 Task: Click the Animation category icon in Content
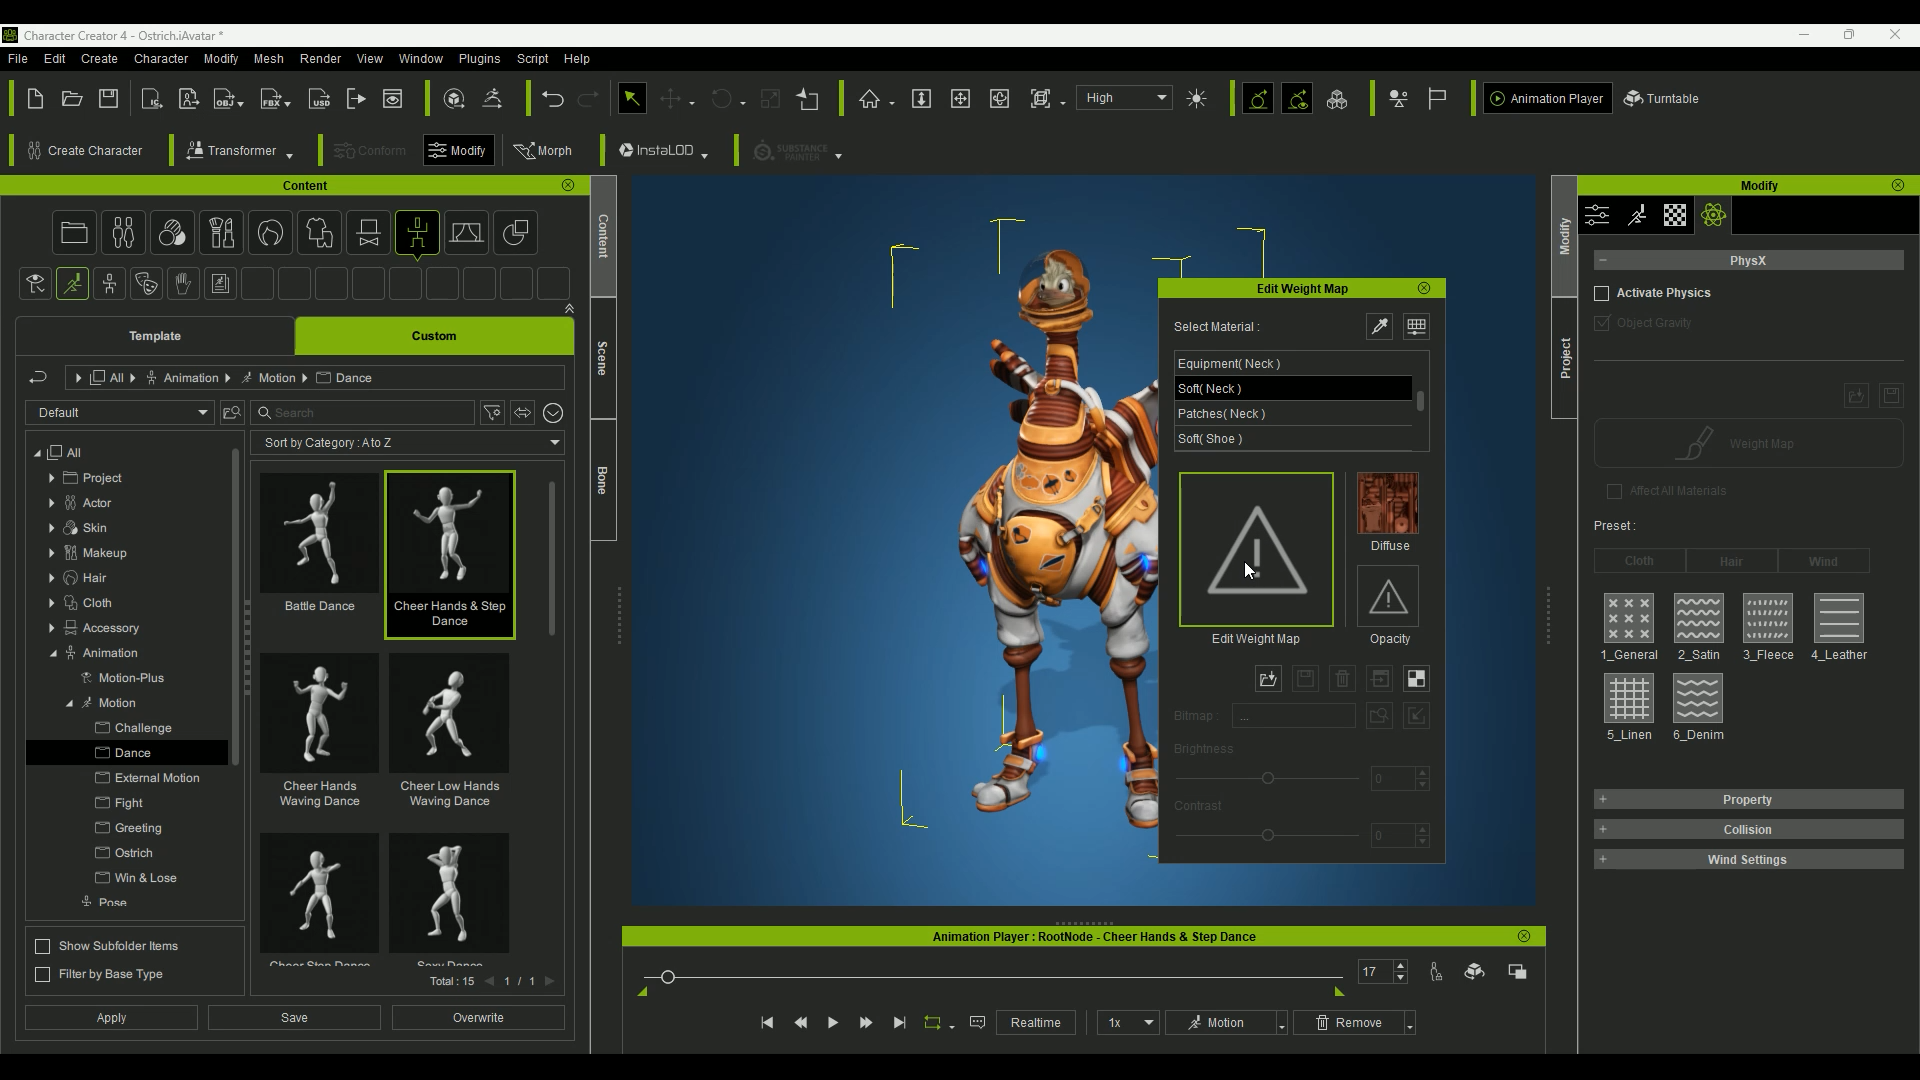pyautogui.click(x=417, y=232)
